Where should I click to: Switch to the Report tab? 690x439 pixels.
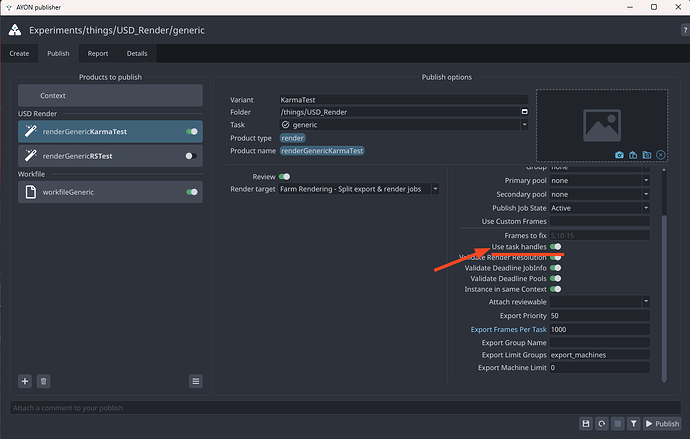[x=97, y=53]
